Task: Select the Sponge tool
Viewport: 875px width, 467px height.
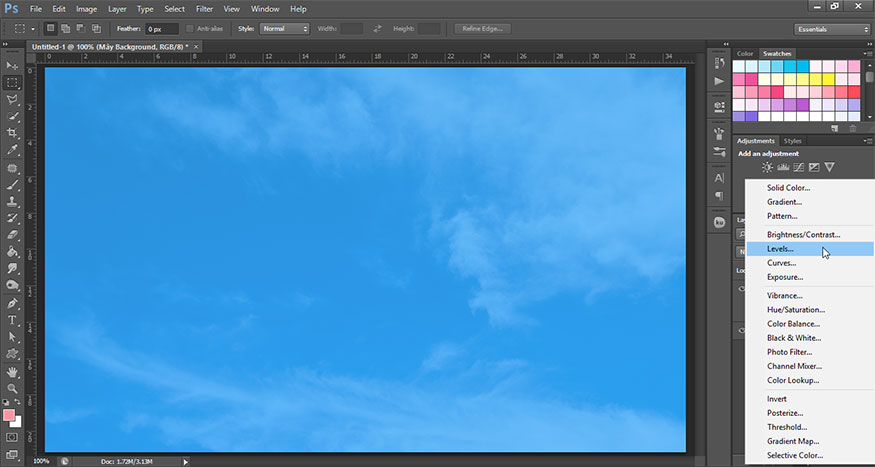Action: click(12, 285)
